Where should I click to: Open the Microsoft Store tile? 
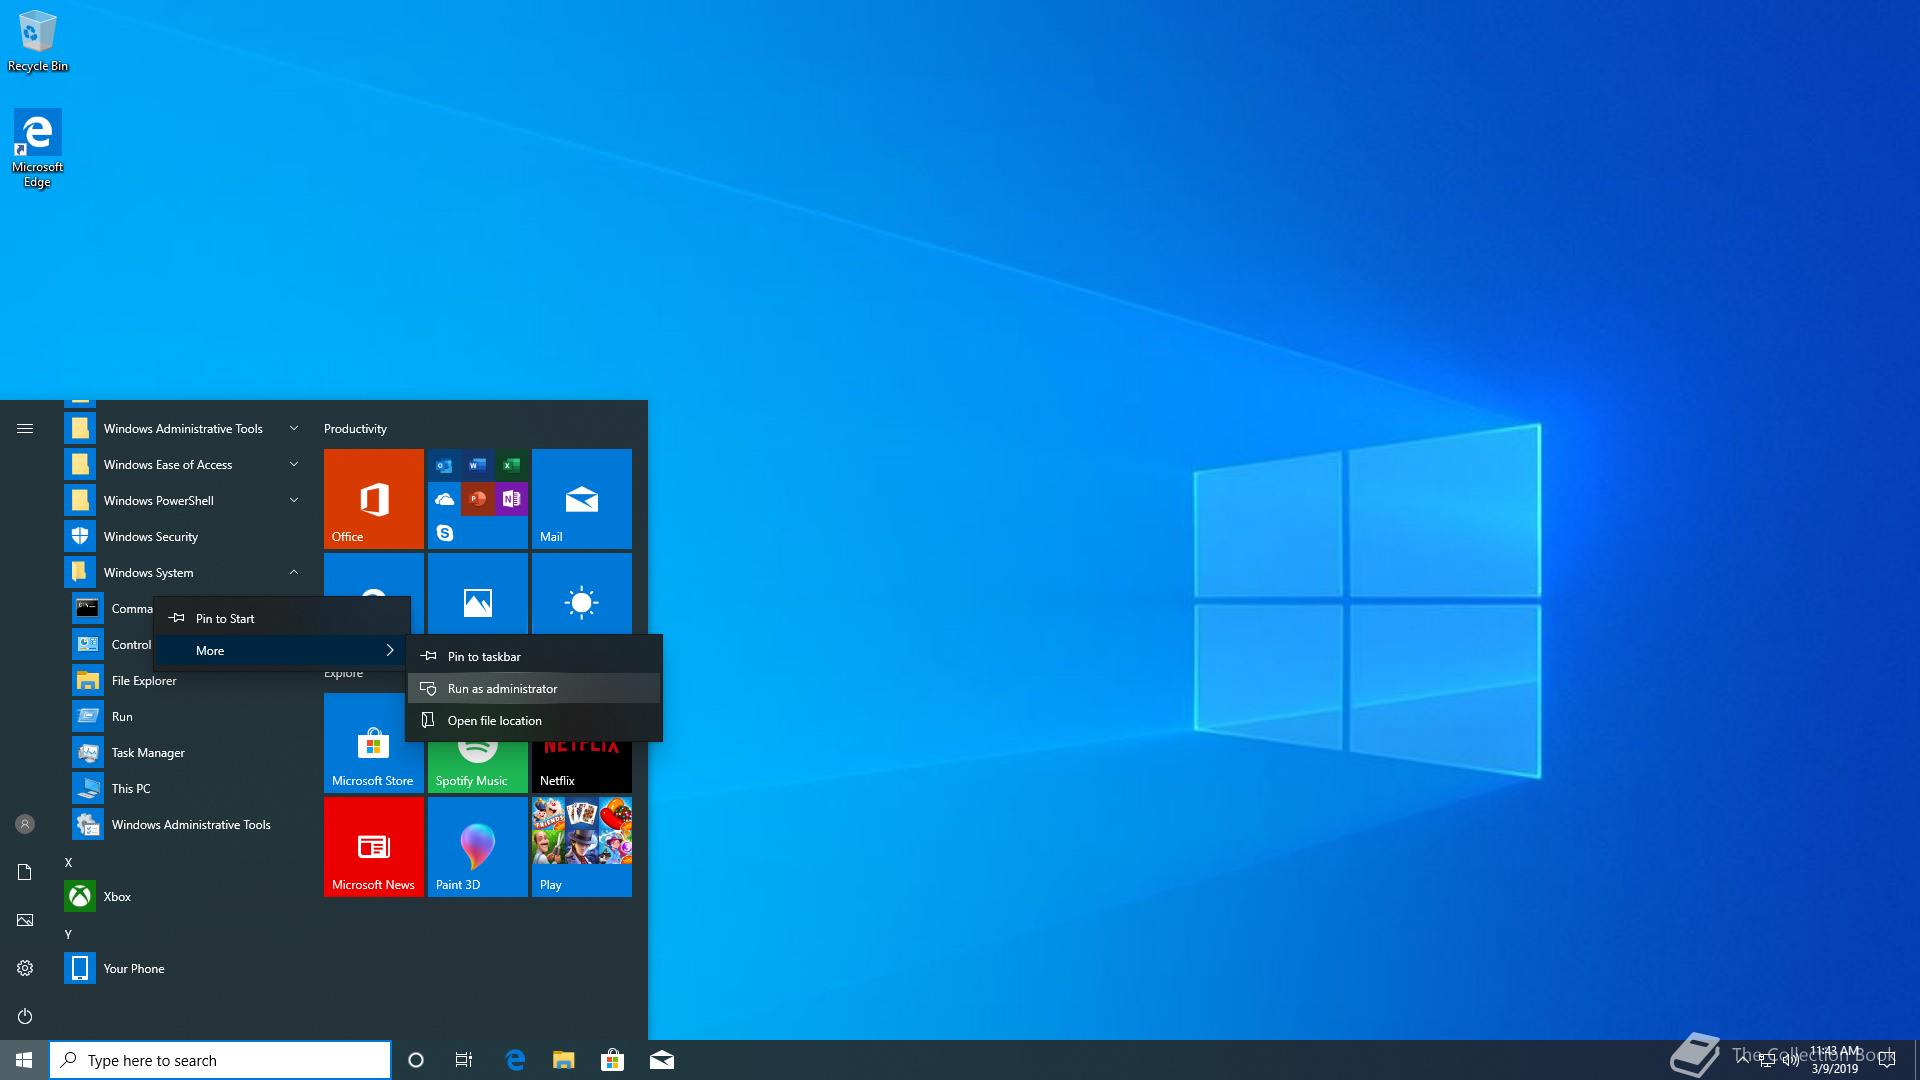point(374,743)
